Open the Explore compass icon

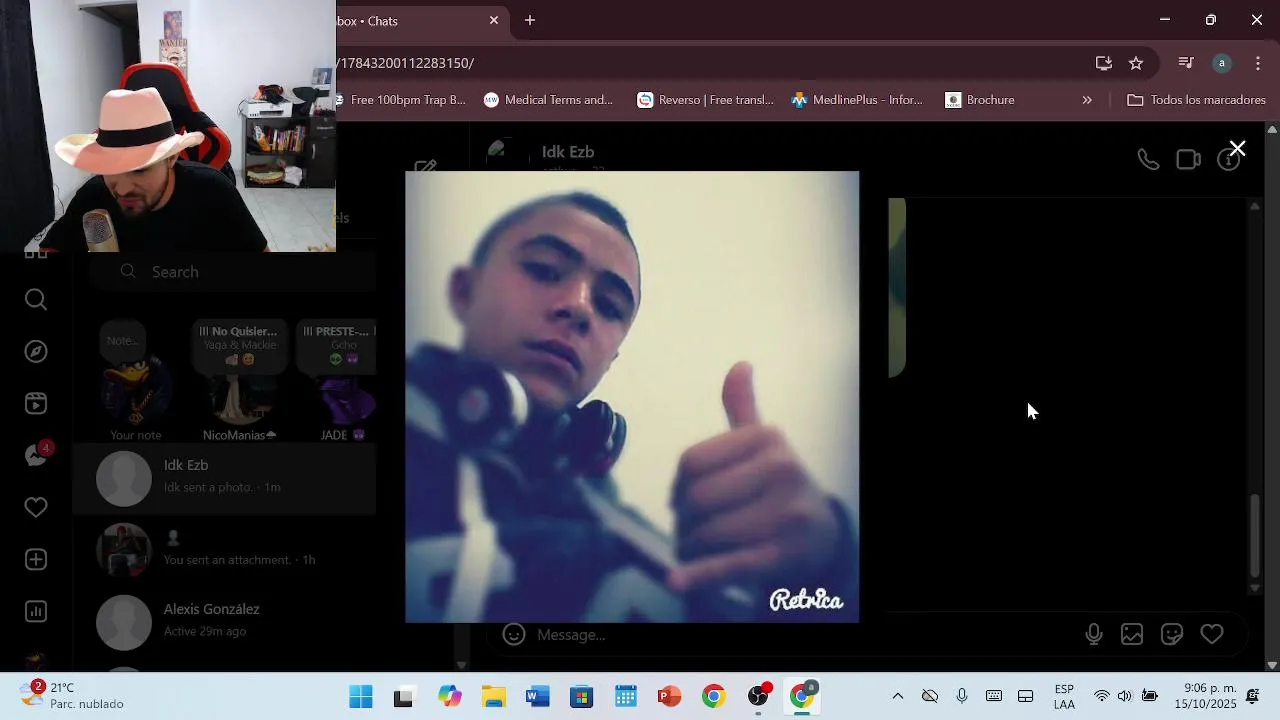tap(36, 352)
